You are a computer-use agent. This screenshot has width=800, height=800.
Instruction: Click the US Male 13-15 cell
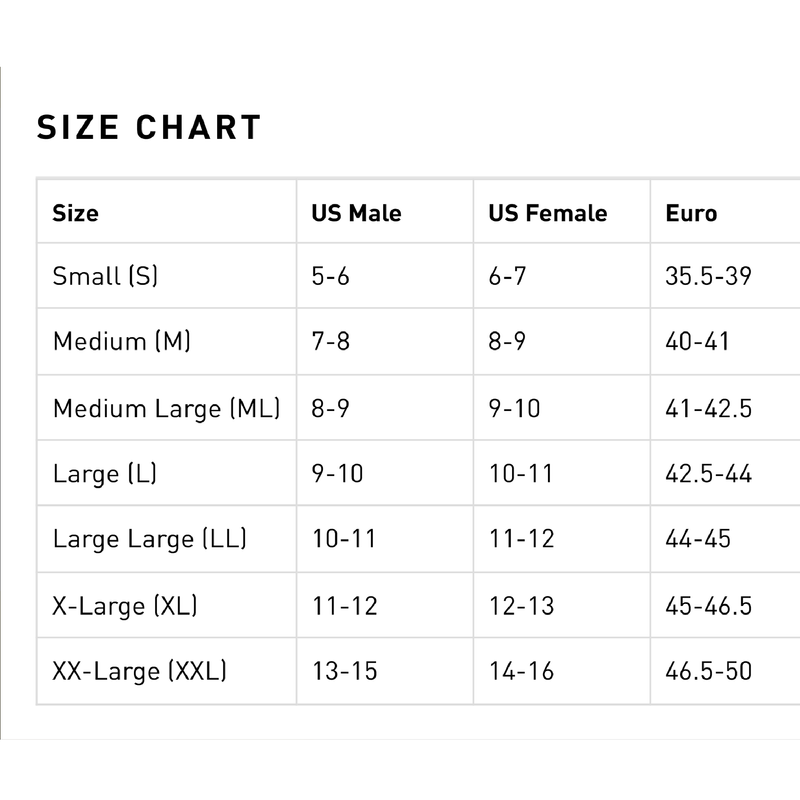coord(344,671)
